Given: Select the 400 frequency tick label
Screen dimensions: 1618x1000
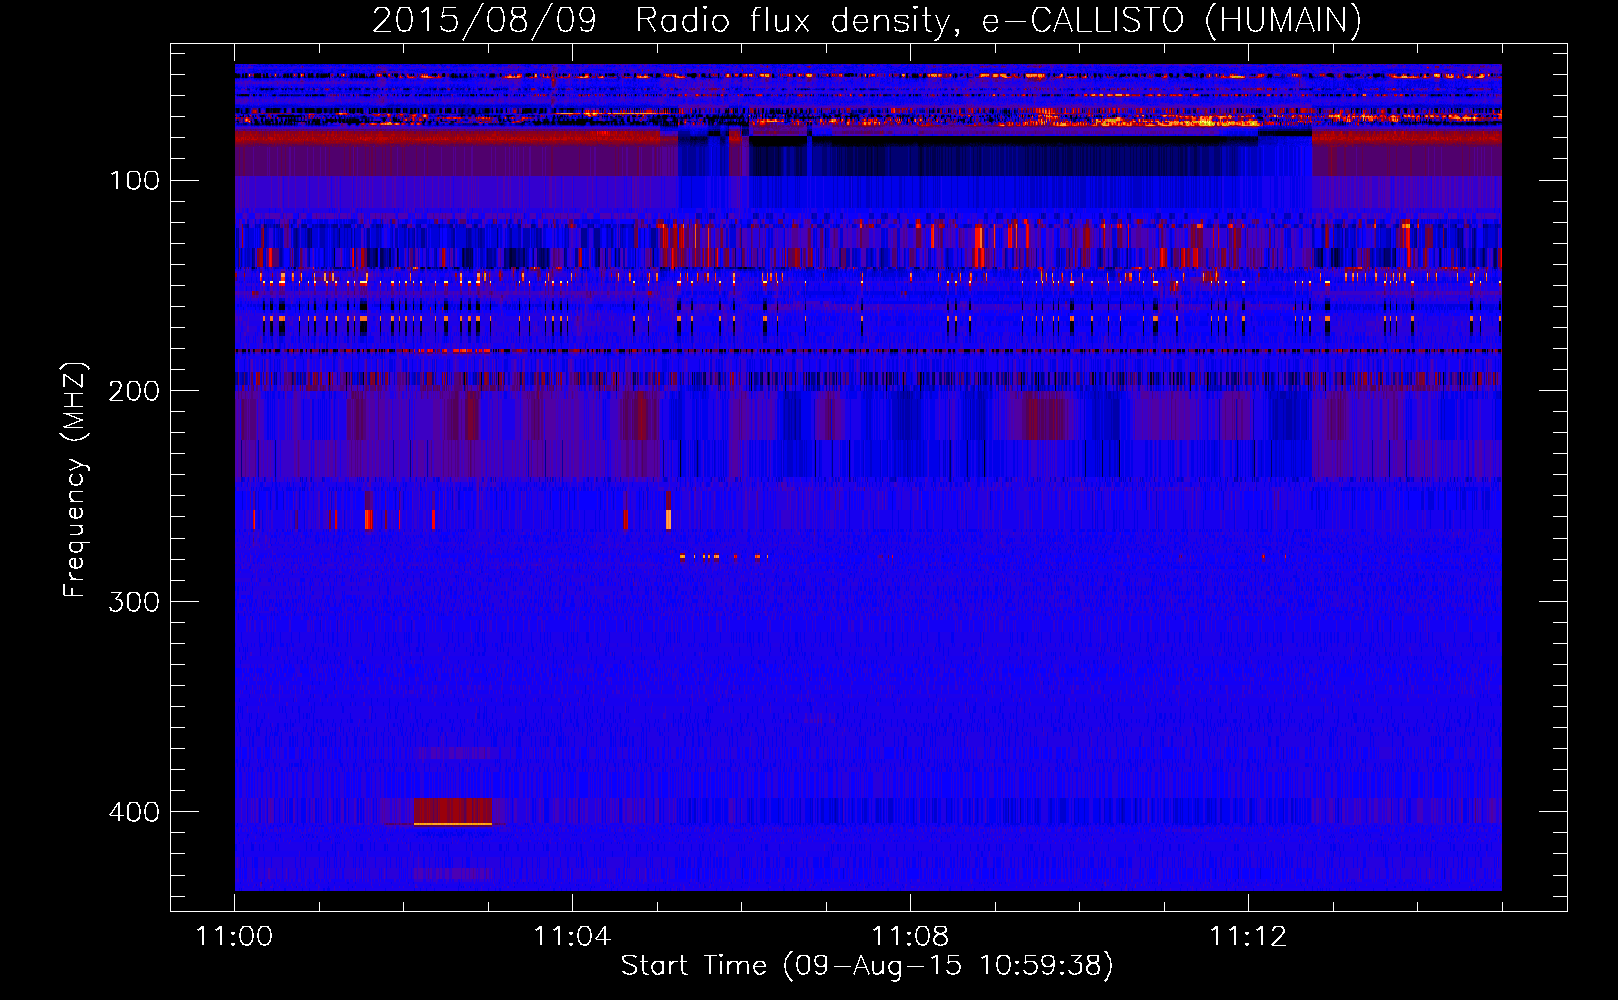Looking at the screenshot, I should 135,811.
